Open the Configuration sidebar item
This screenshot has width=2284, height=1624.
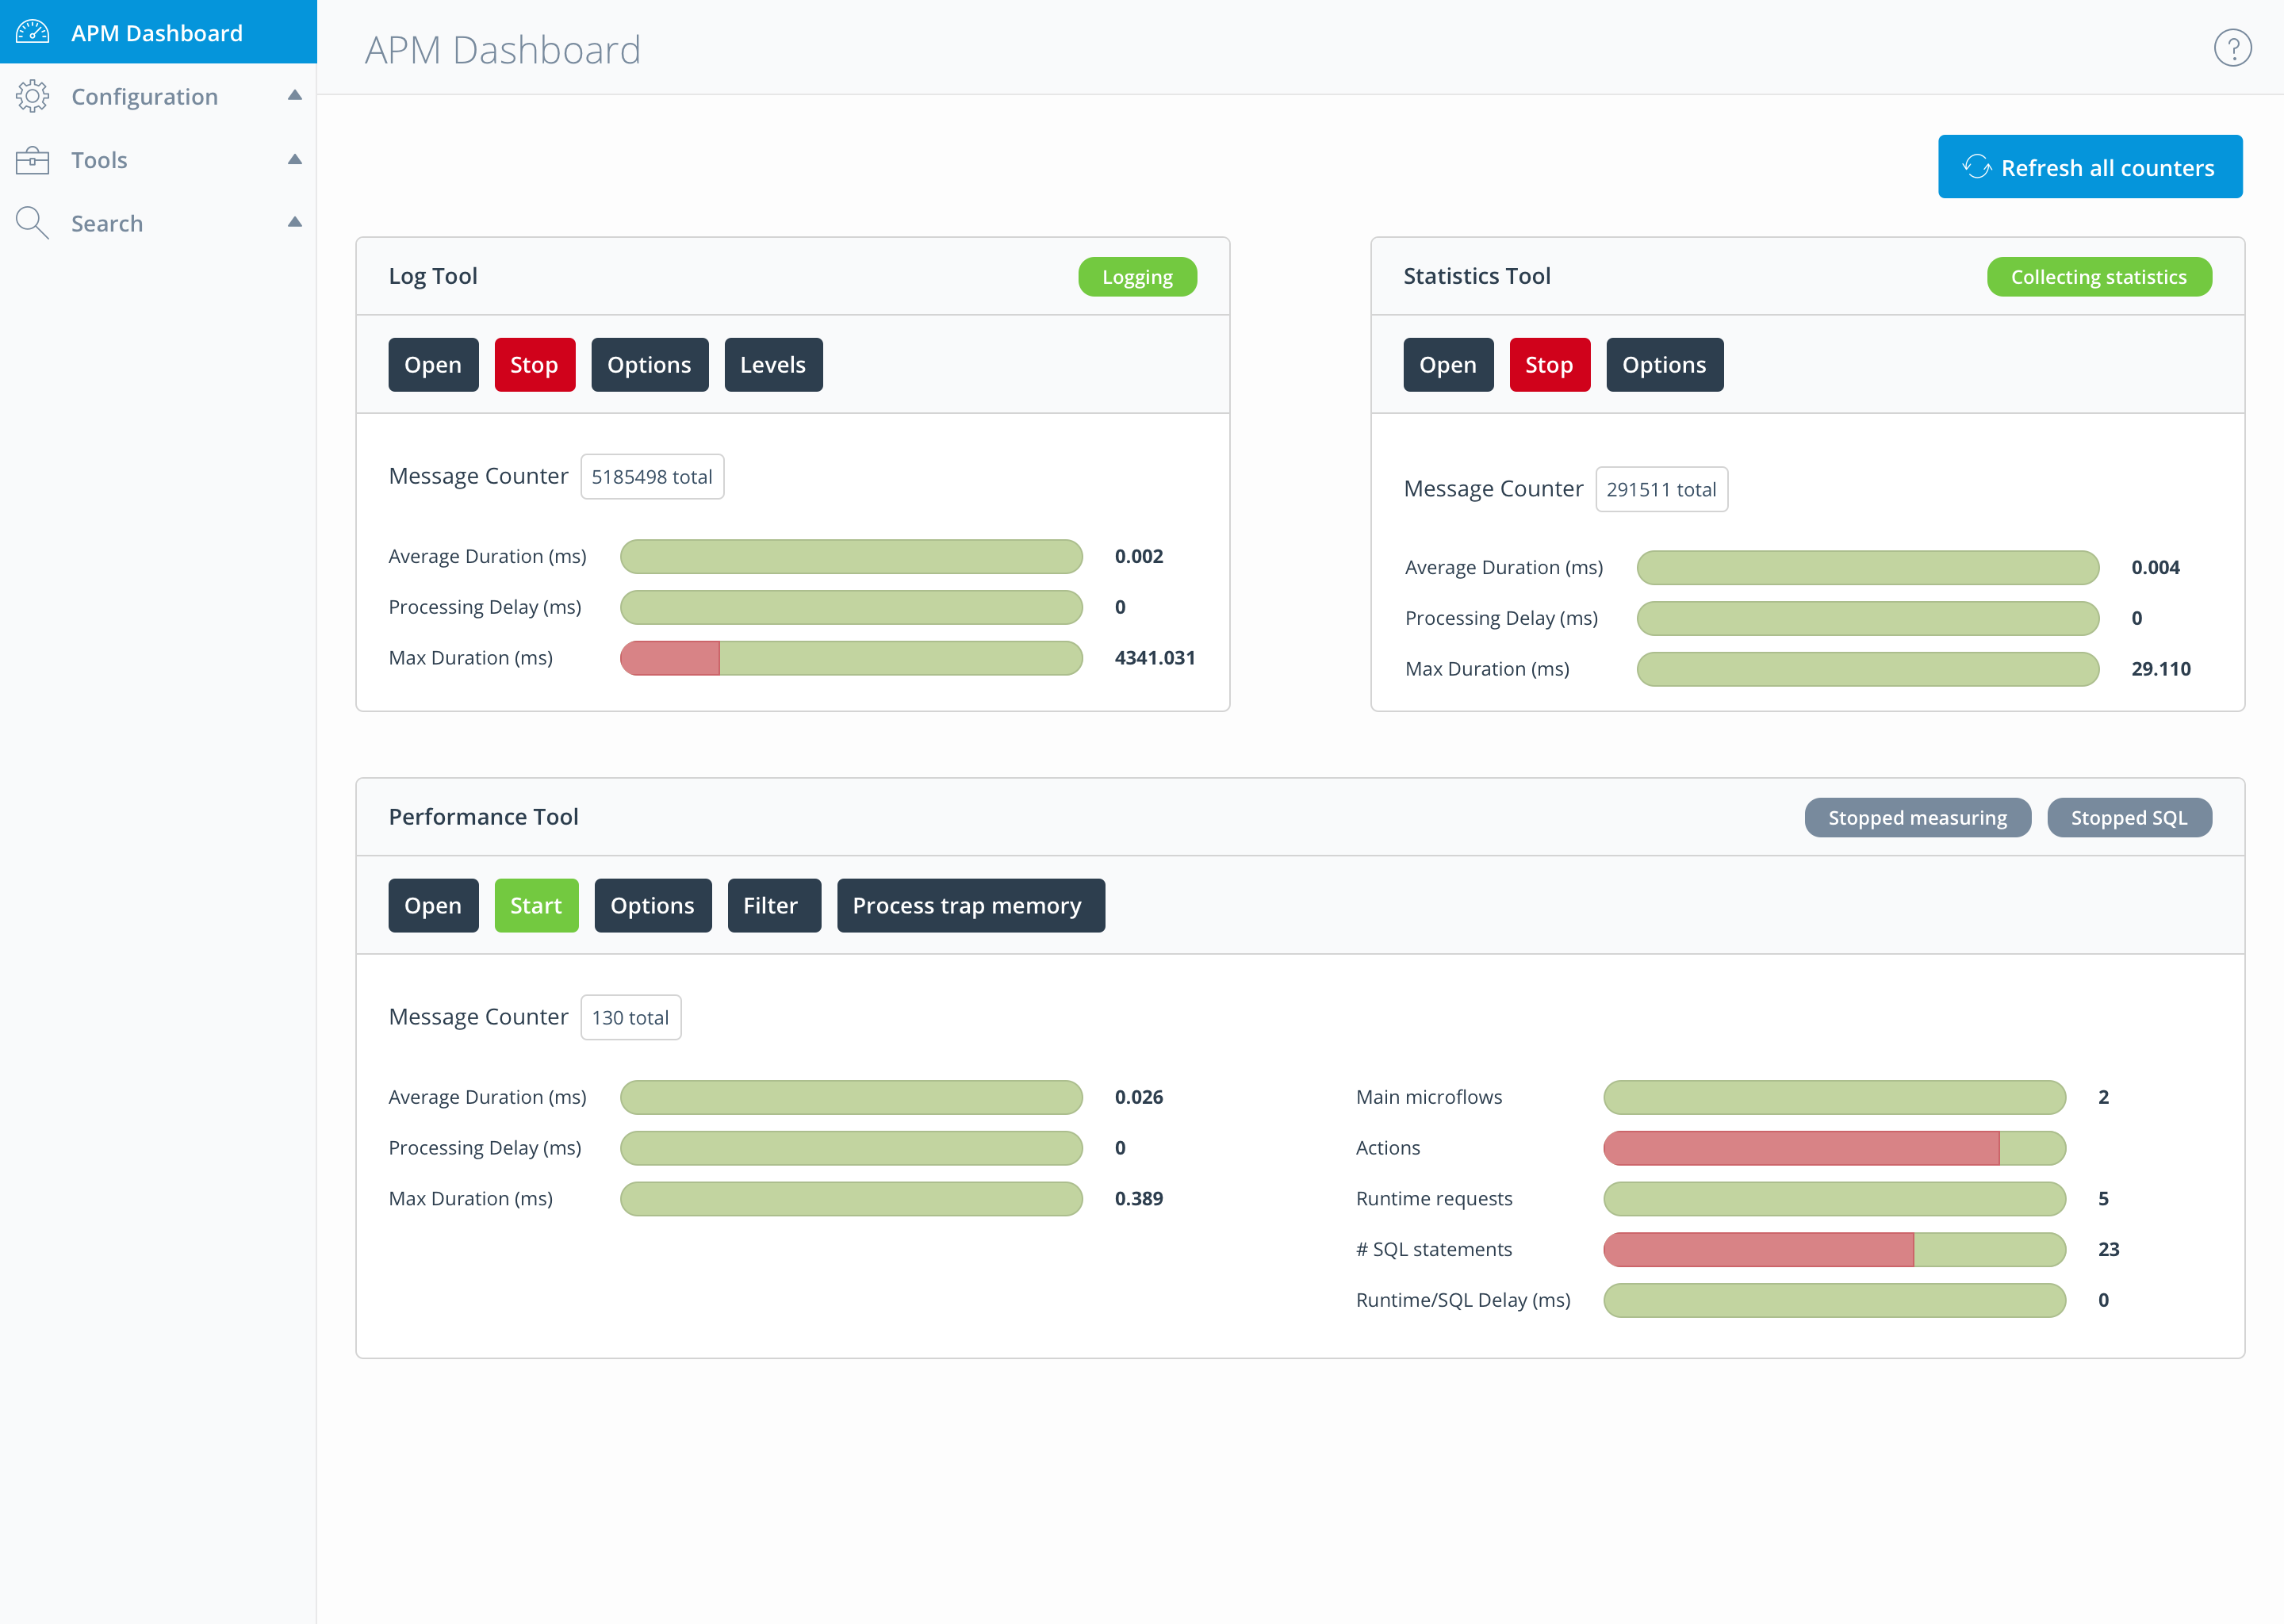158,96
